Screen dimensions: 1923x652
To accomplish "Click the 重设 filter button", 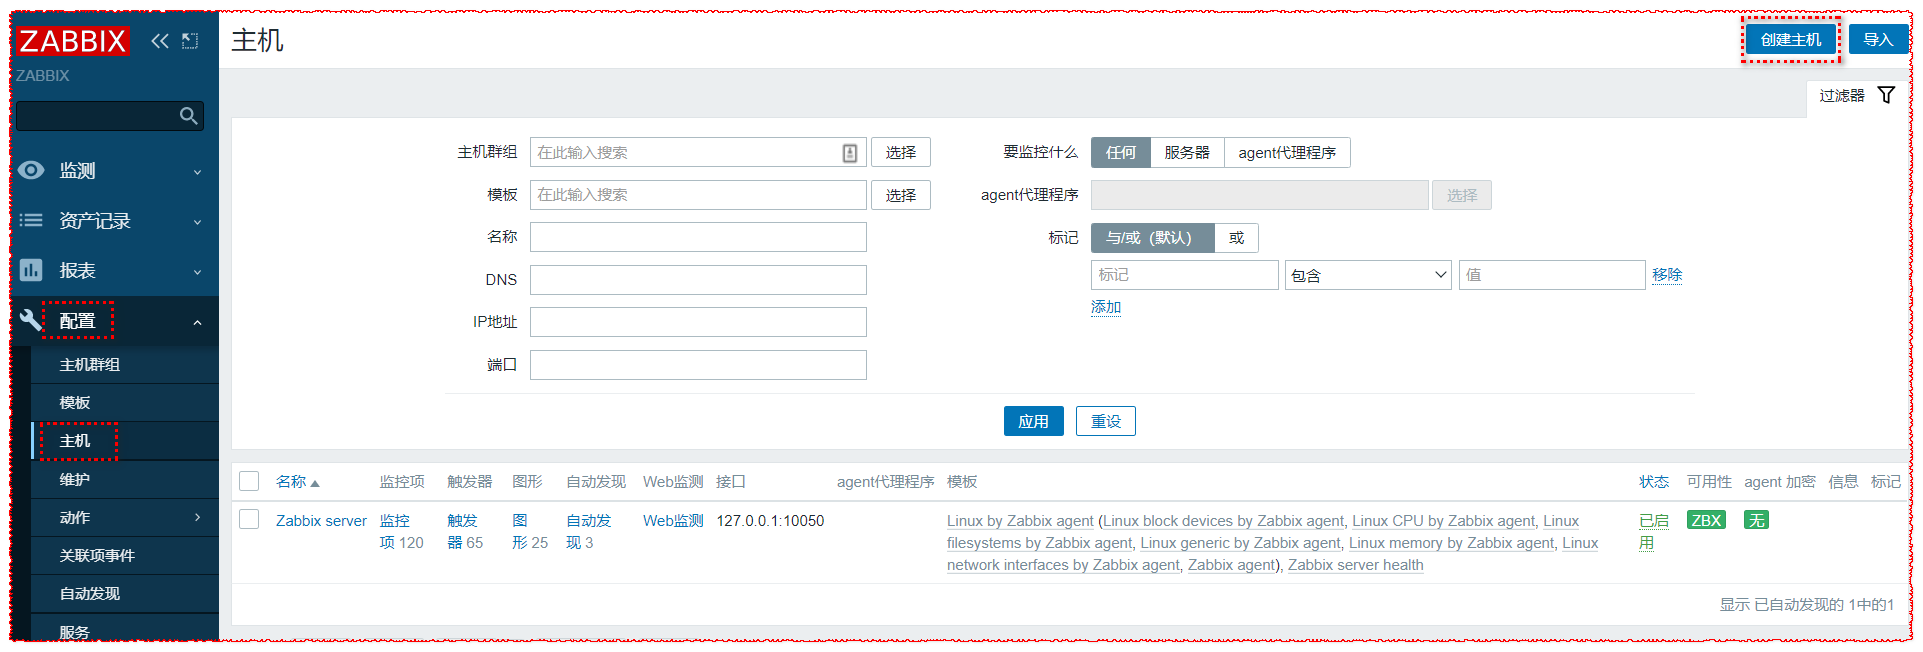I will 1105,421.
